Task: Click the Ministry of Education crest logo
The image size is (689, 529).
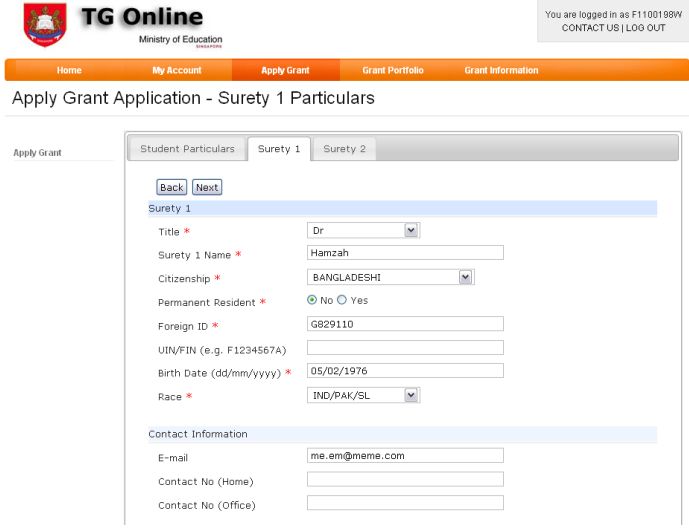Action: pos(43,27)
